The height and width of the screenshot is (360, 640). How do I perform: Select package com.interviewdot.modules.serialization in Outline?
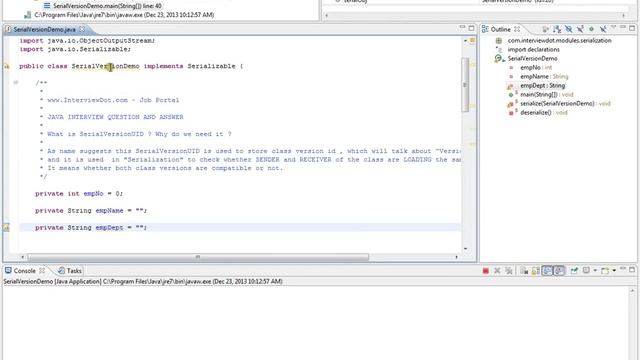coord(559,40)
